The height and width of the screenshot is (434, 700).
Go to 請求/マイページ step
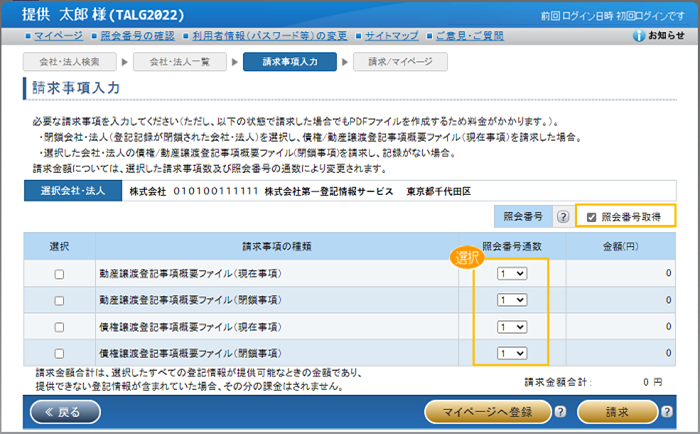point(400,62)
